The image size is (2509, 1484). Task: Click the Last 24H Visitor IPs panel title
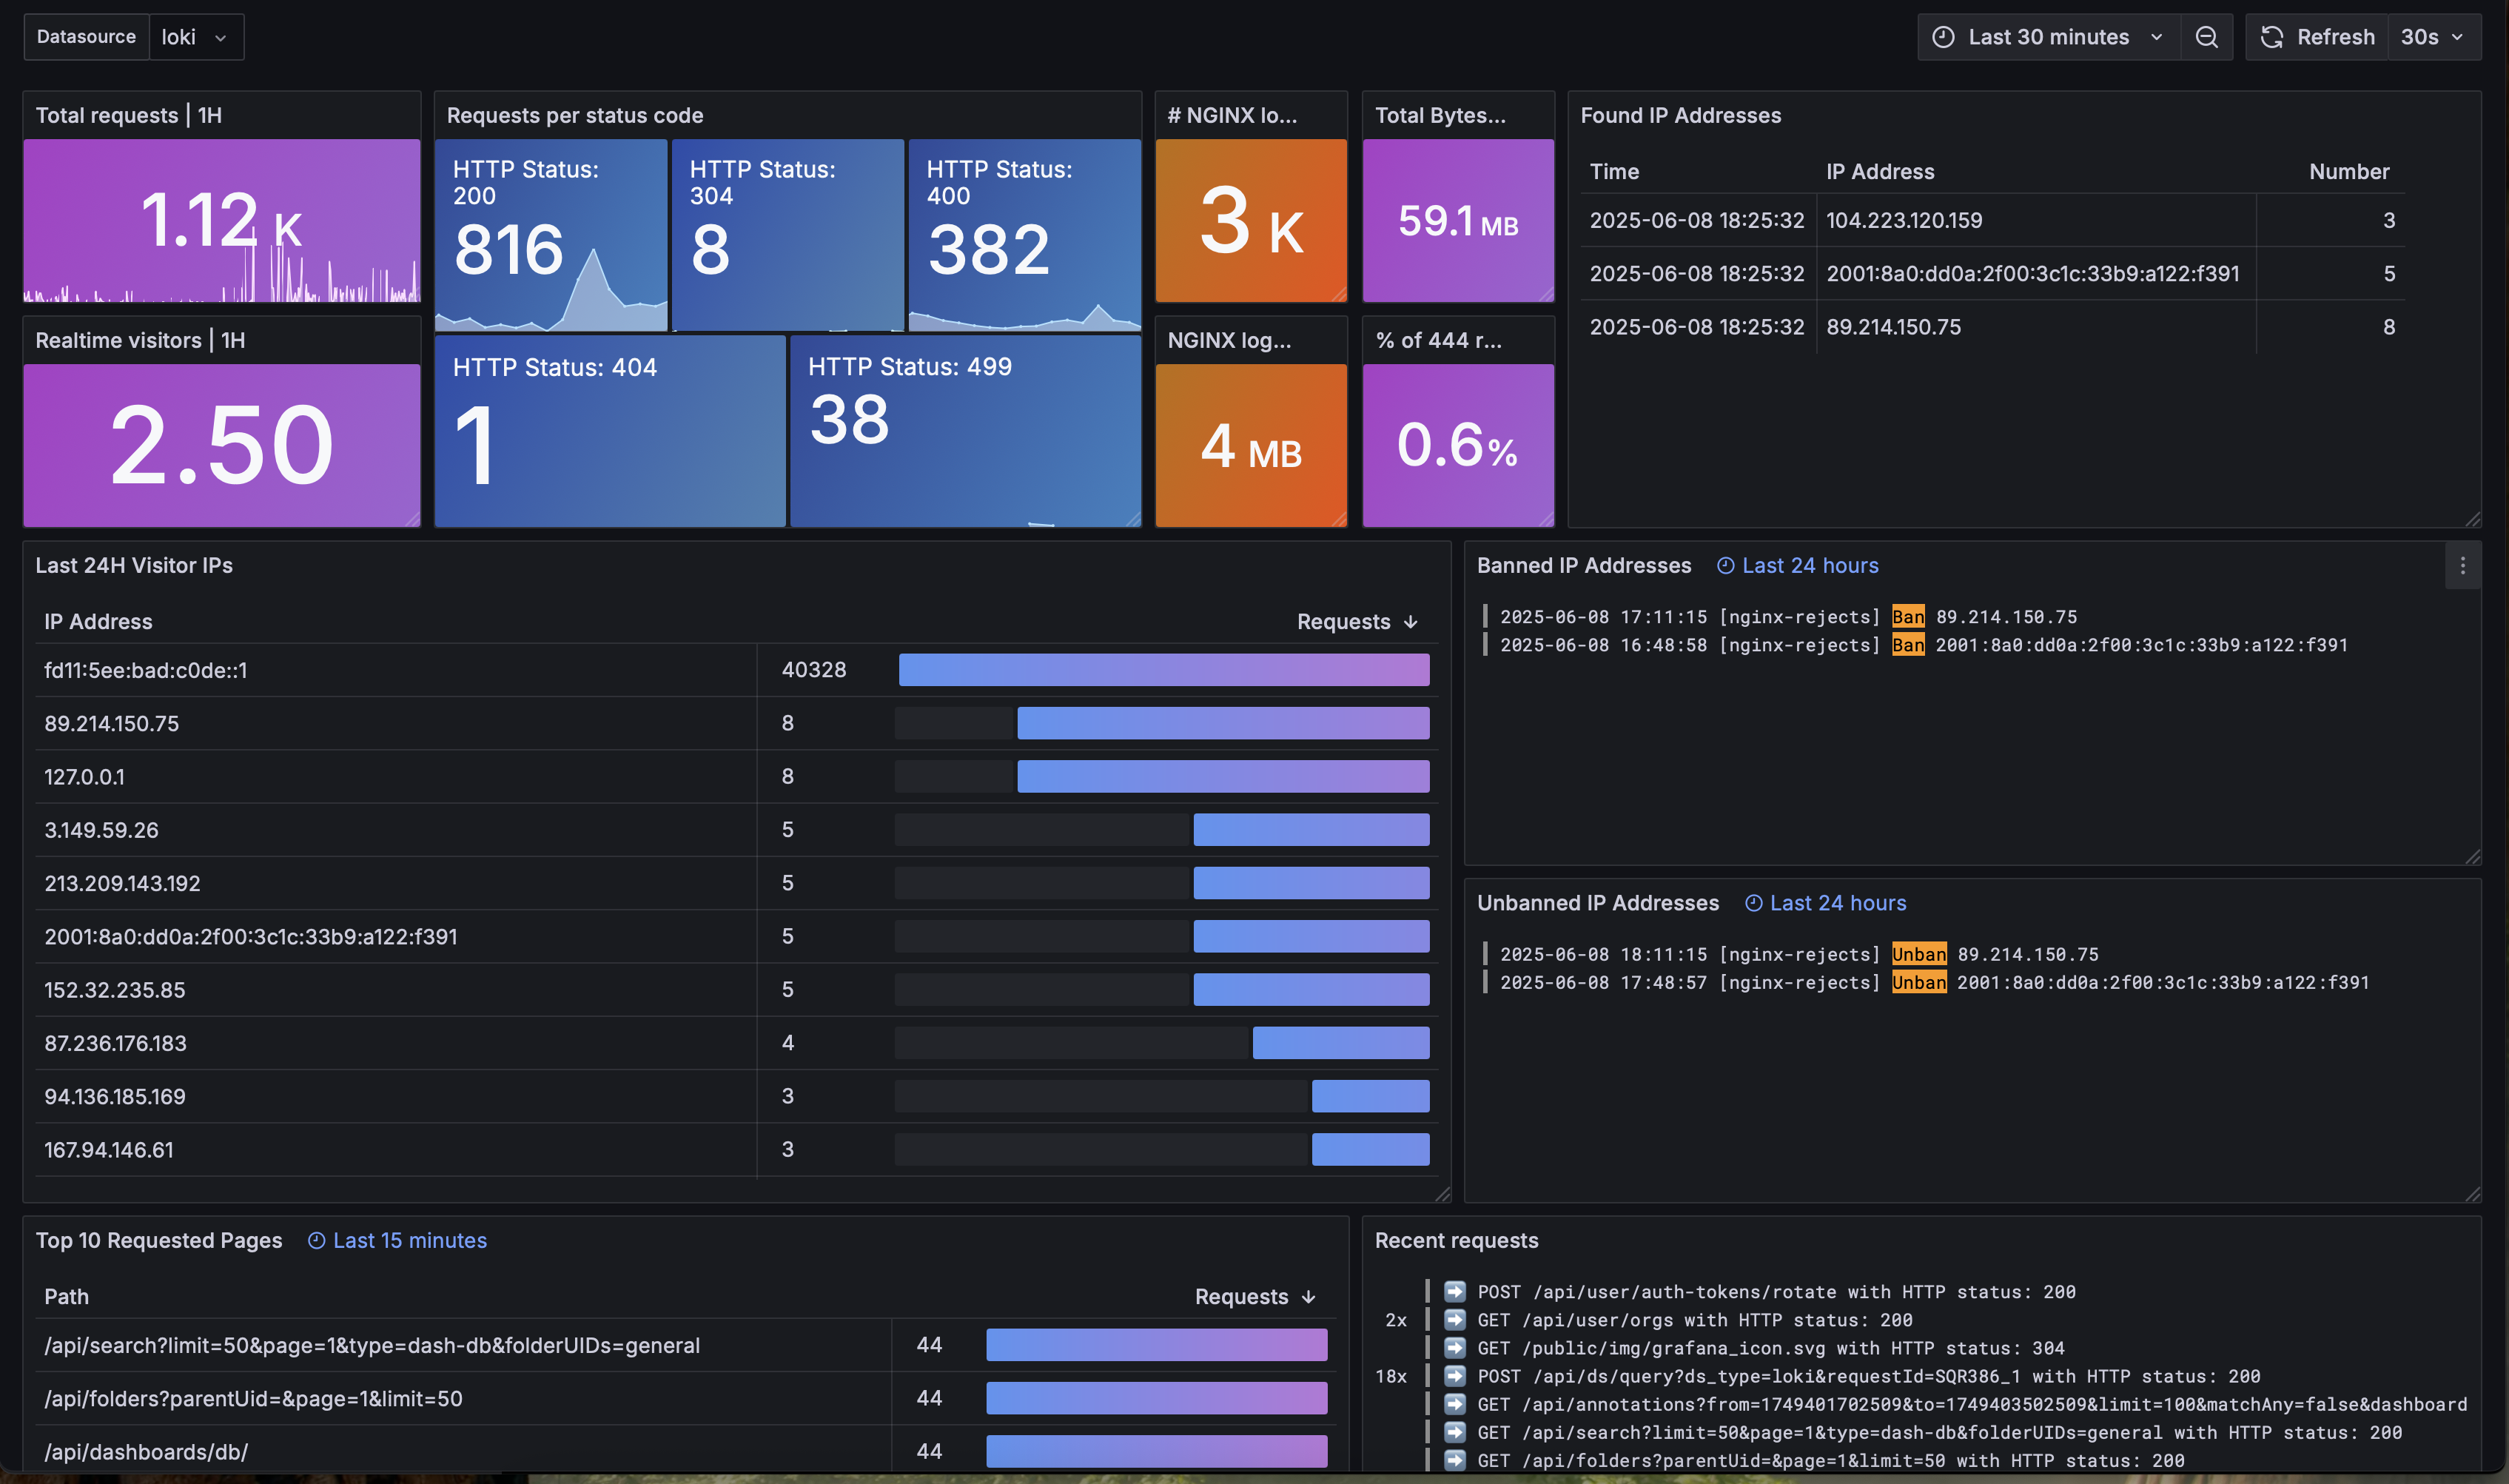[x=134, y=565]
